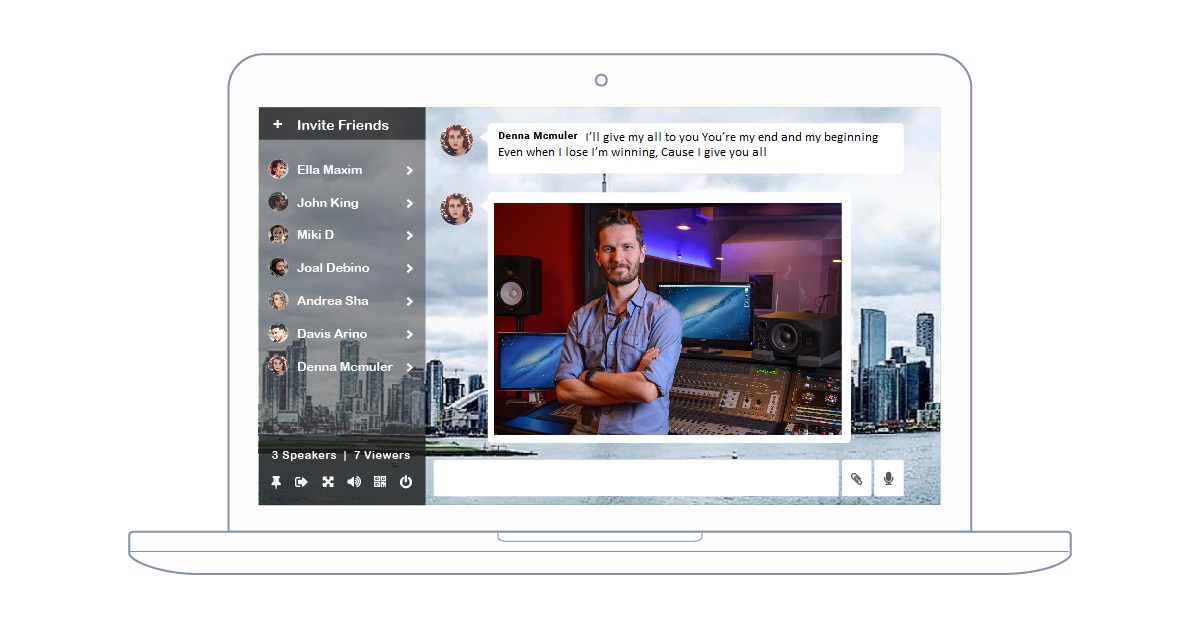Click inside the chat message input field

636,479
